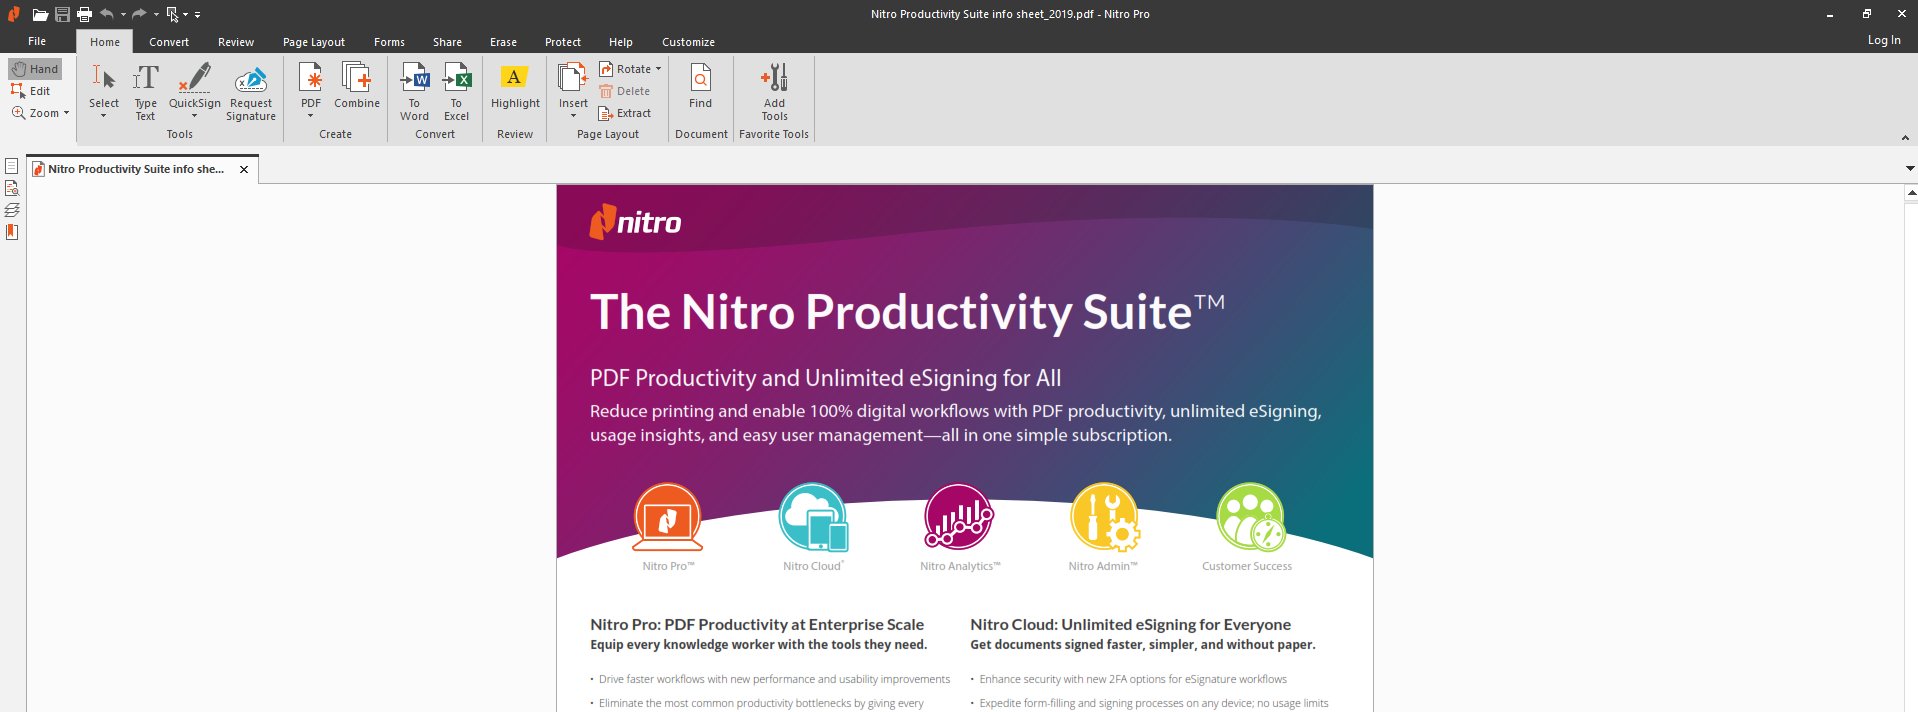Create a new PDF with PDF icon

(x=311, y=78)
